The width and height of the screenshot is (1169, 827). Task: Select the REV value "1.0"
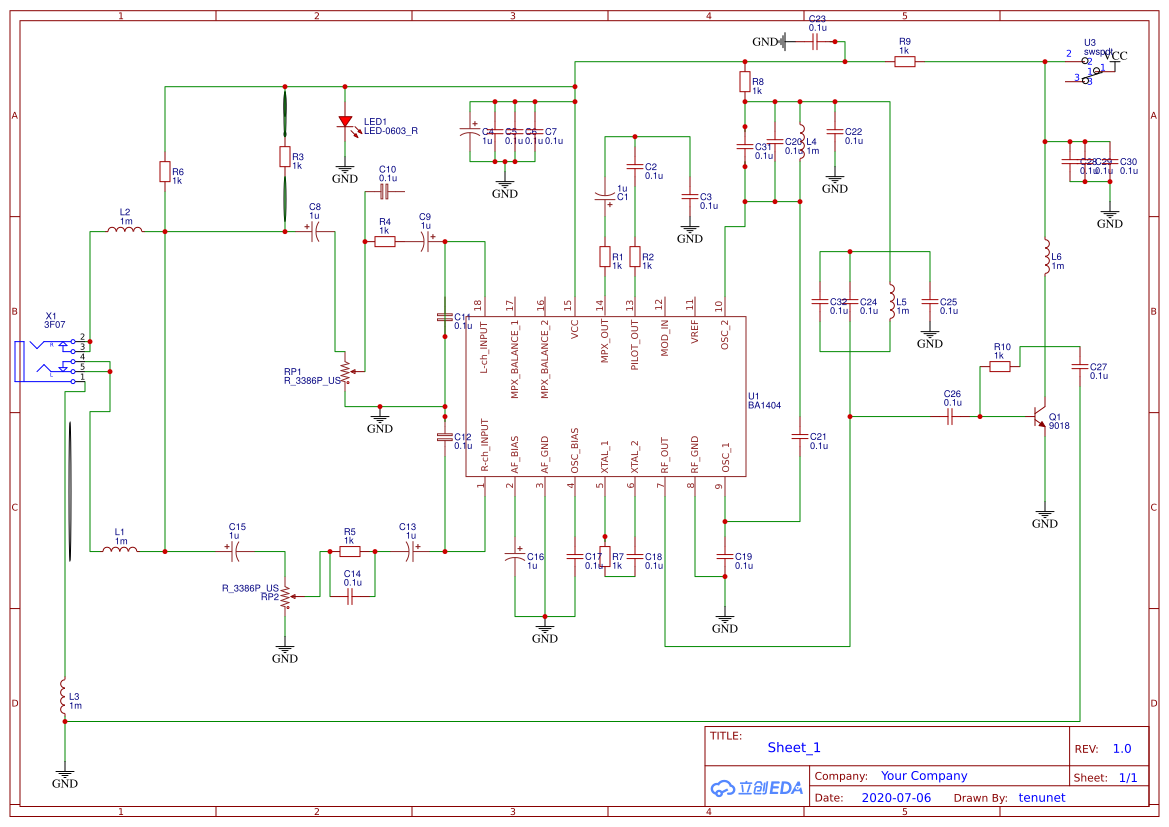click(x=1122, y=749)
